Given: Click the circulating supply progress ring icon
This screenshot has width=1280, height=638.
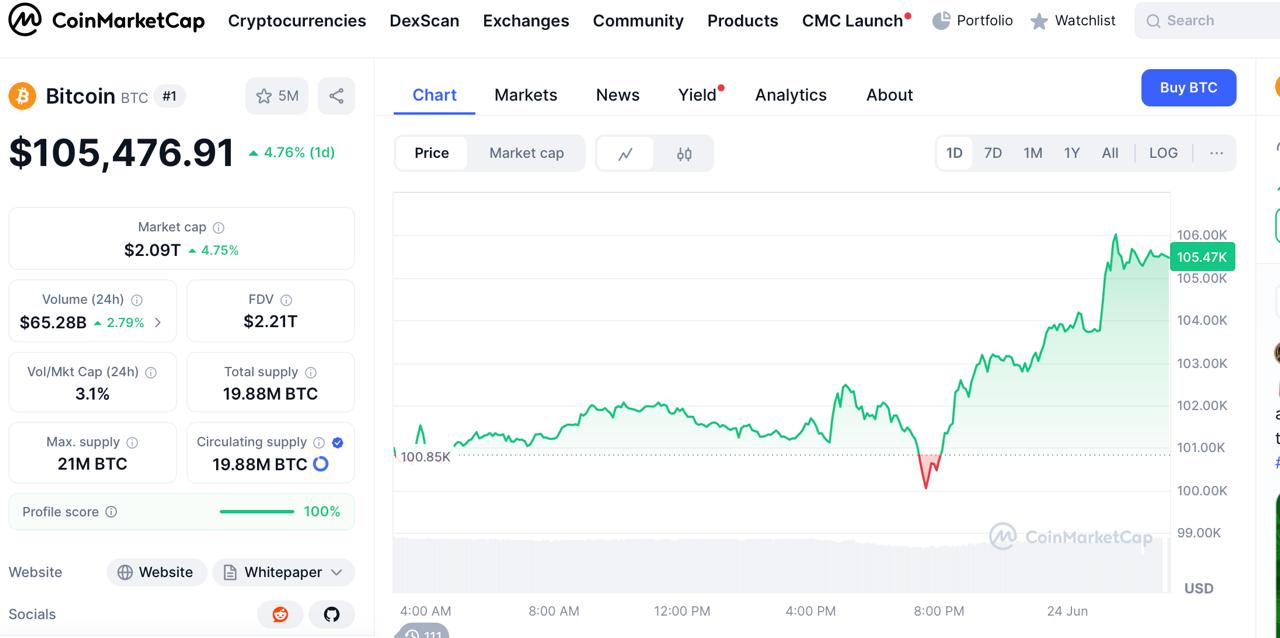Looking at the screenshot, I should point(321,464).
